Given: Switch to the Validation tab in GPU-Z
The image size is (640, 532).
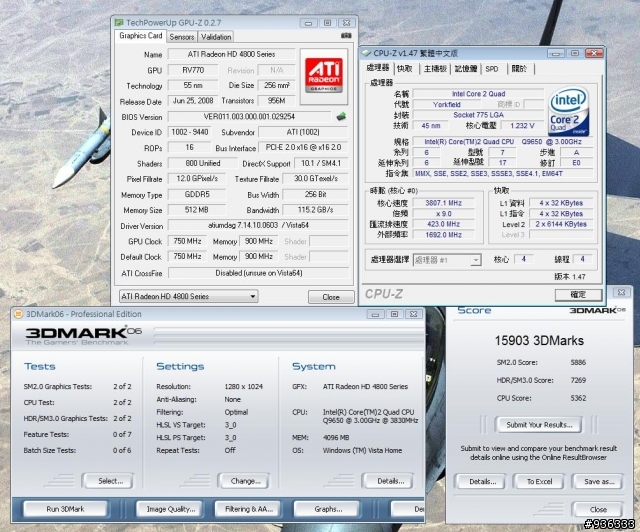Looking at the screenshot, I should (216, 37).
